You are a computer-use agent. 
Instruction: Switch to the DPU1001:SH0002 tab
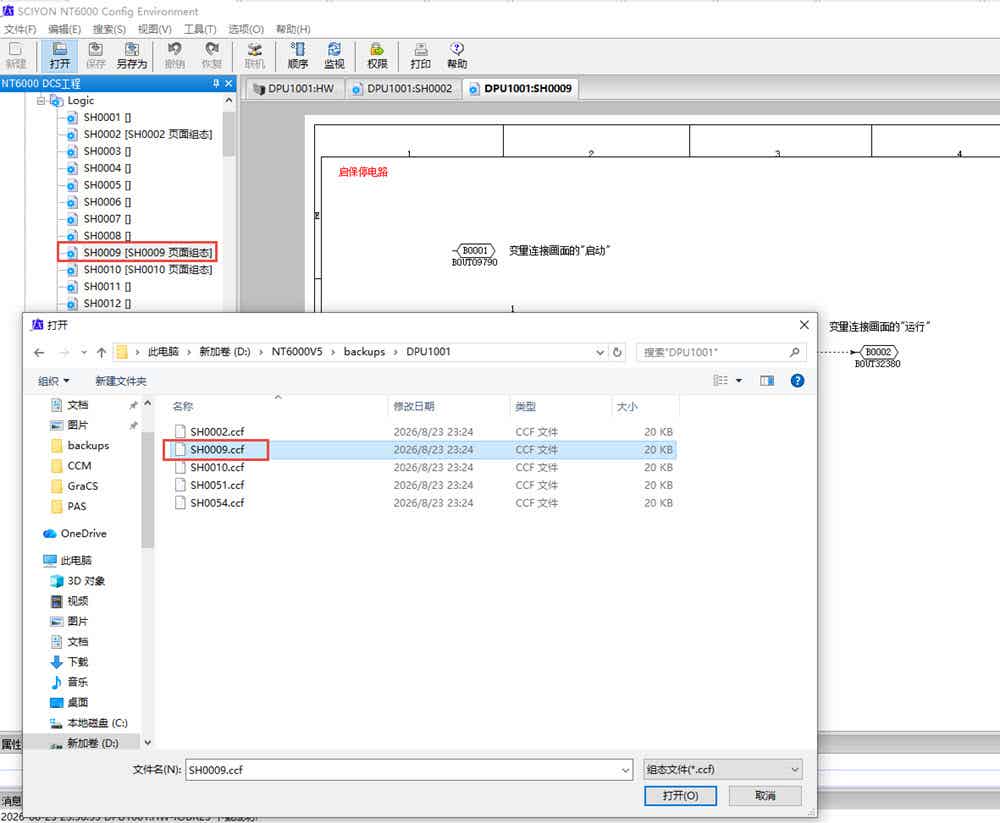[402, 89]
